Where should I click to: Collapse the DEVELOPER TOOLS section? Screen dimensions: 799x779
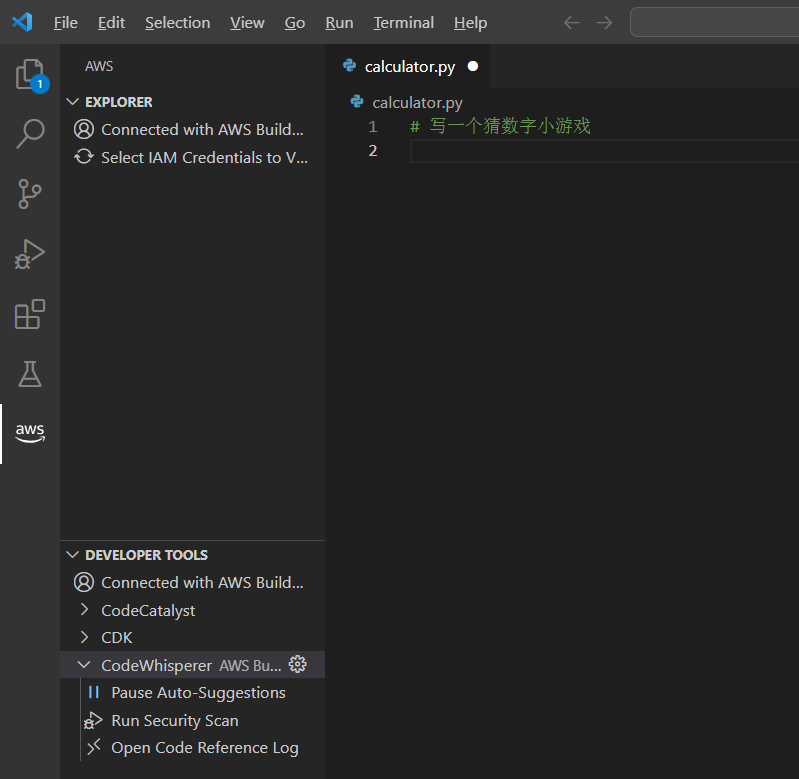pos(73,554)
